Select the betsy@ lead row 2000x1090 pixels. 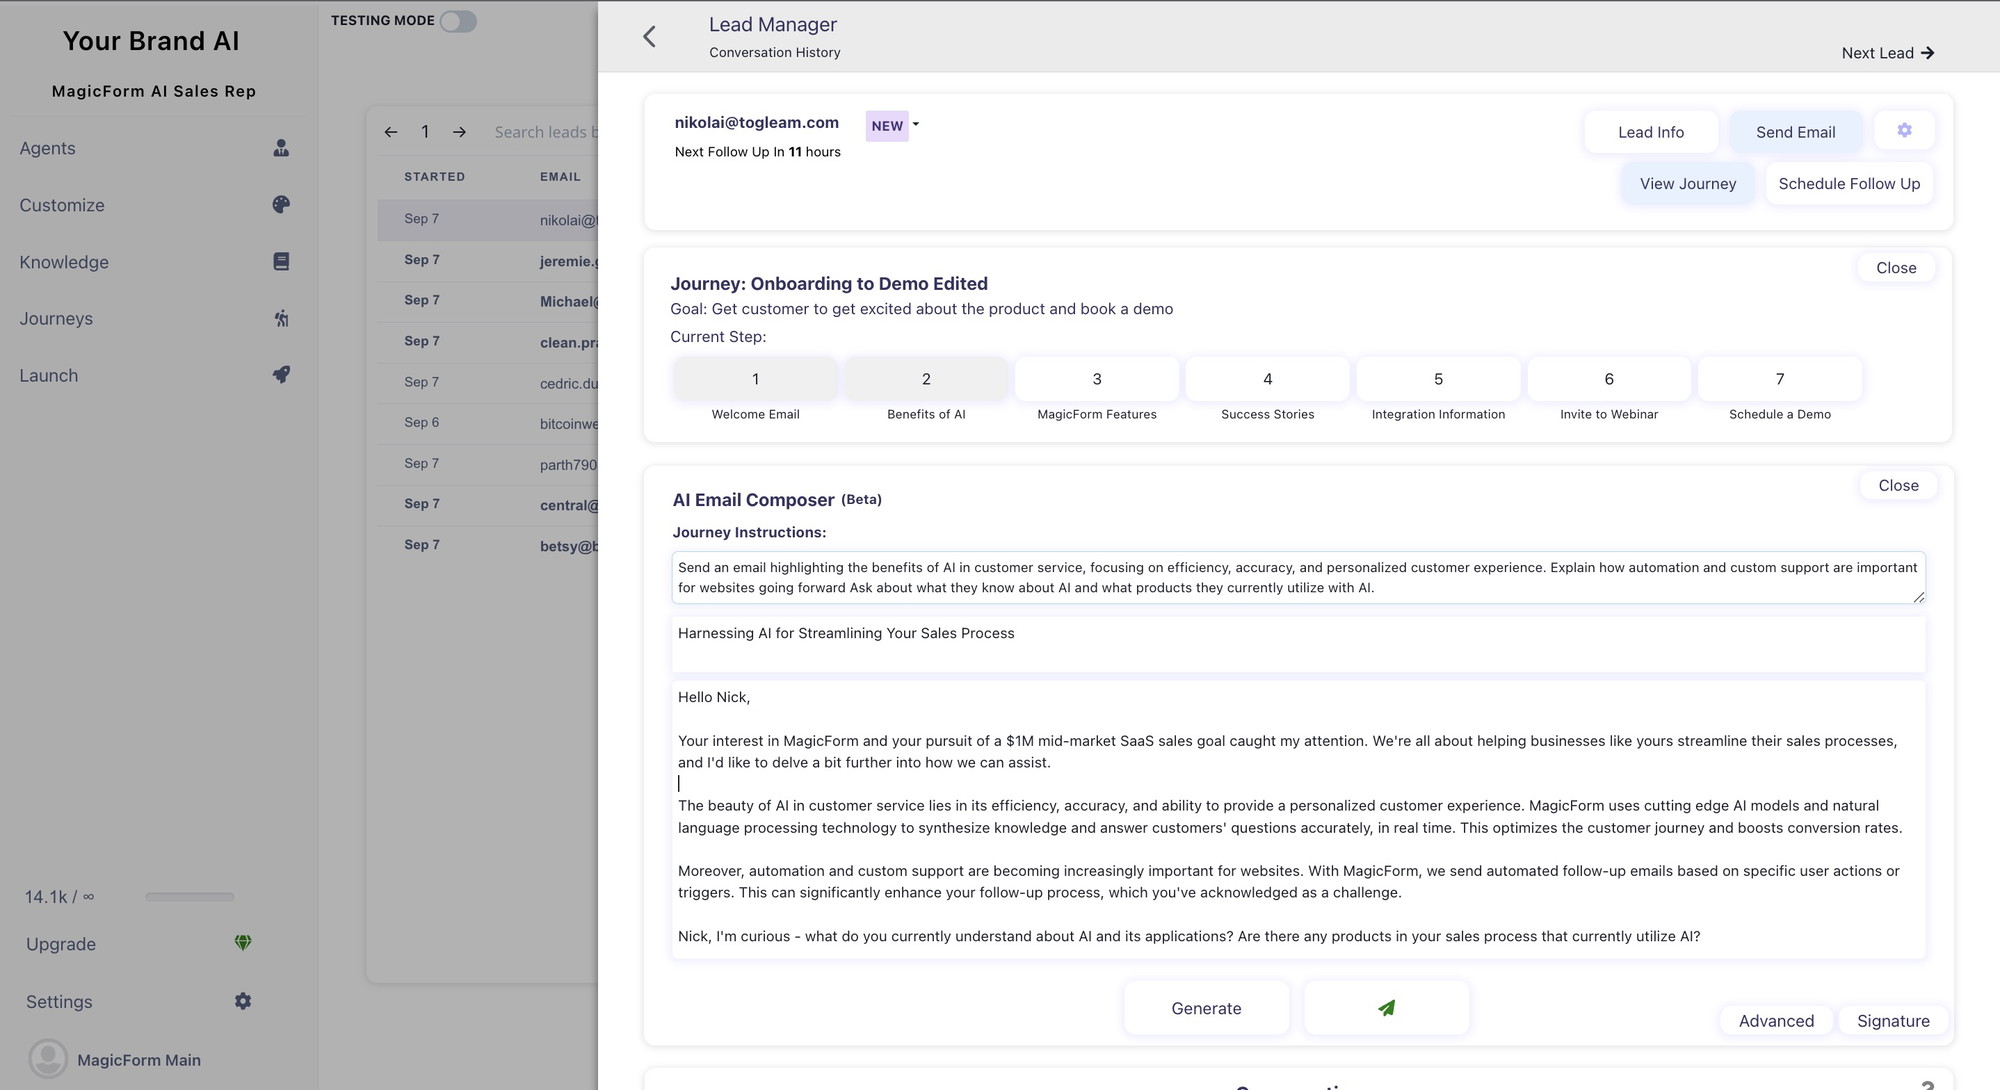[x=487, y=546]
